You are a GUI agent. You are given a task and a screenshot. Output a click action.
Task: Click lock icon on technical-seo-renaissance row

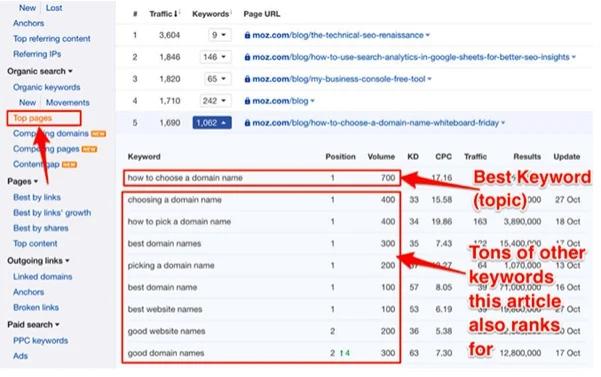click(247, 35)
